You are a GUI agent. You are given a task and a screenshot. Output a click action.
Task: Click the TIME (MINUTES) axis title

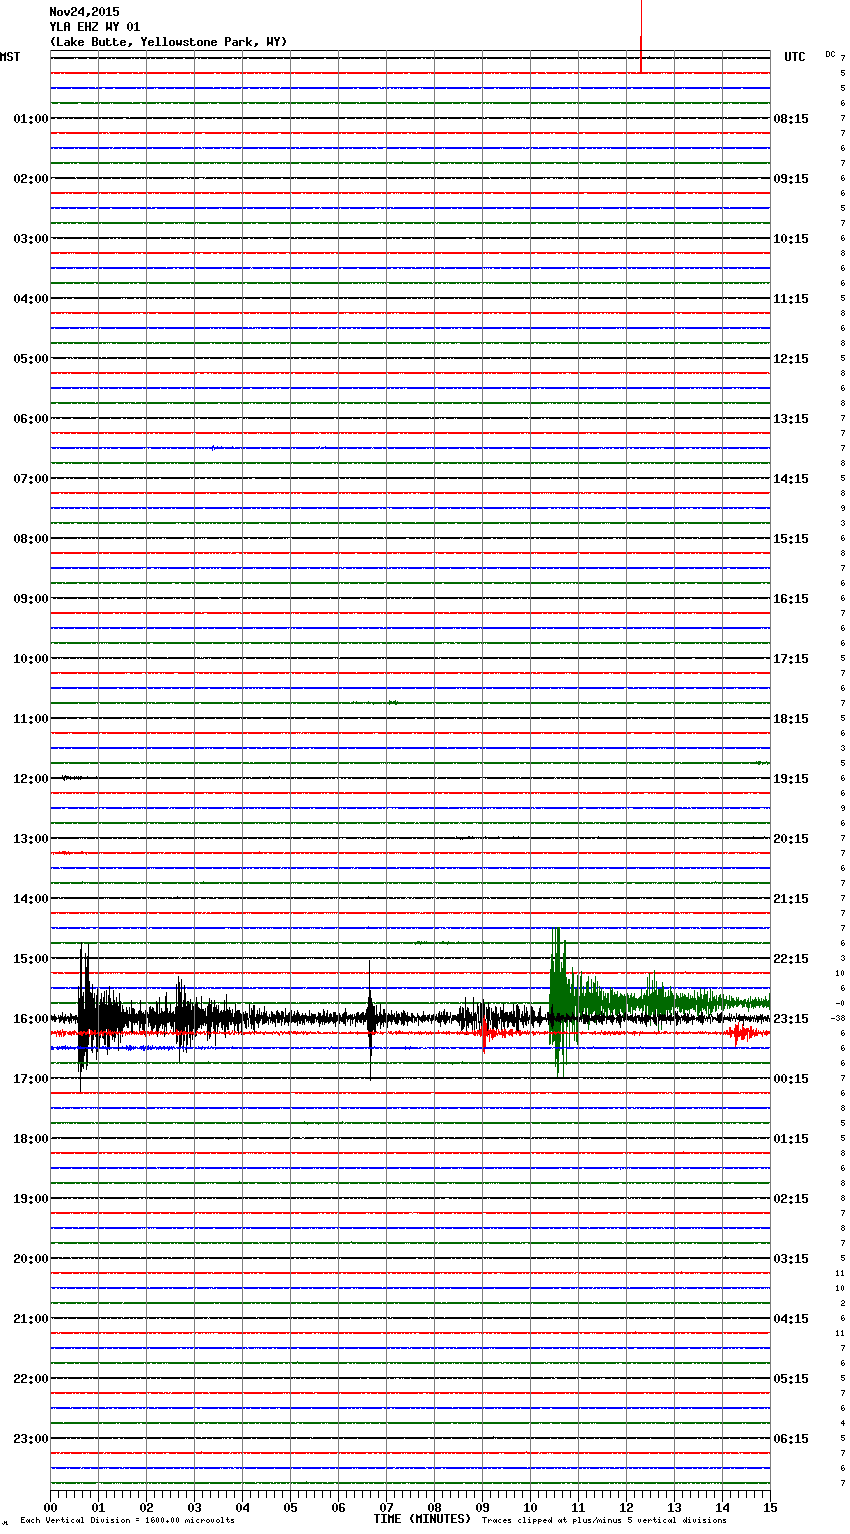pyautogui.click(x=422, y=1519)
